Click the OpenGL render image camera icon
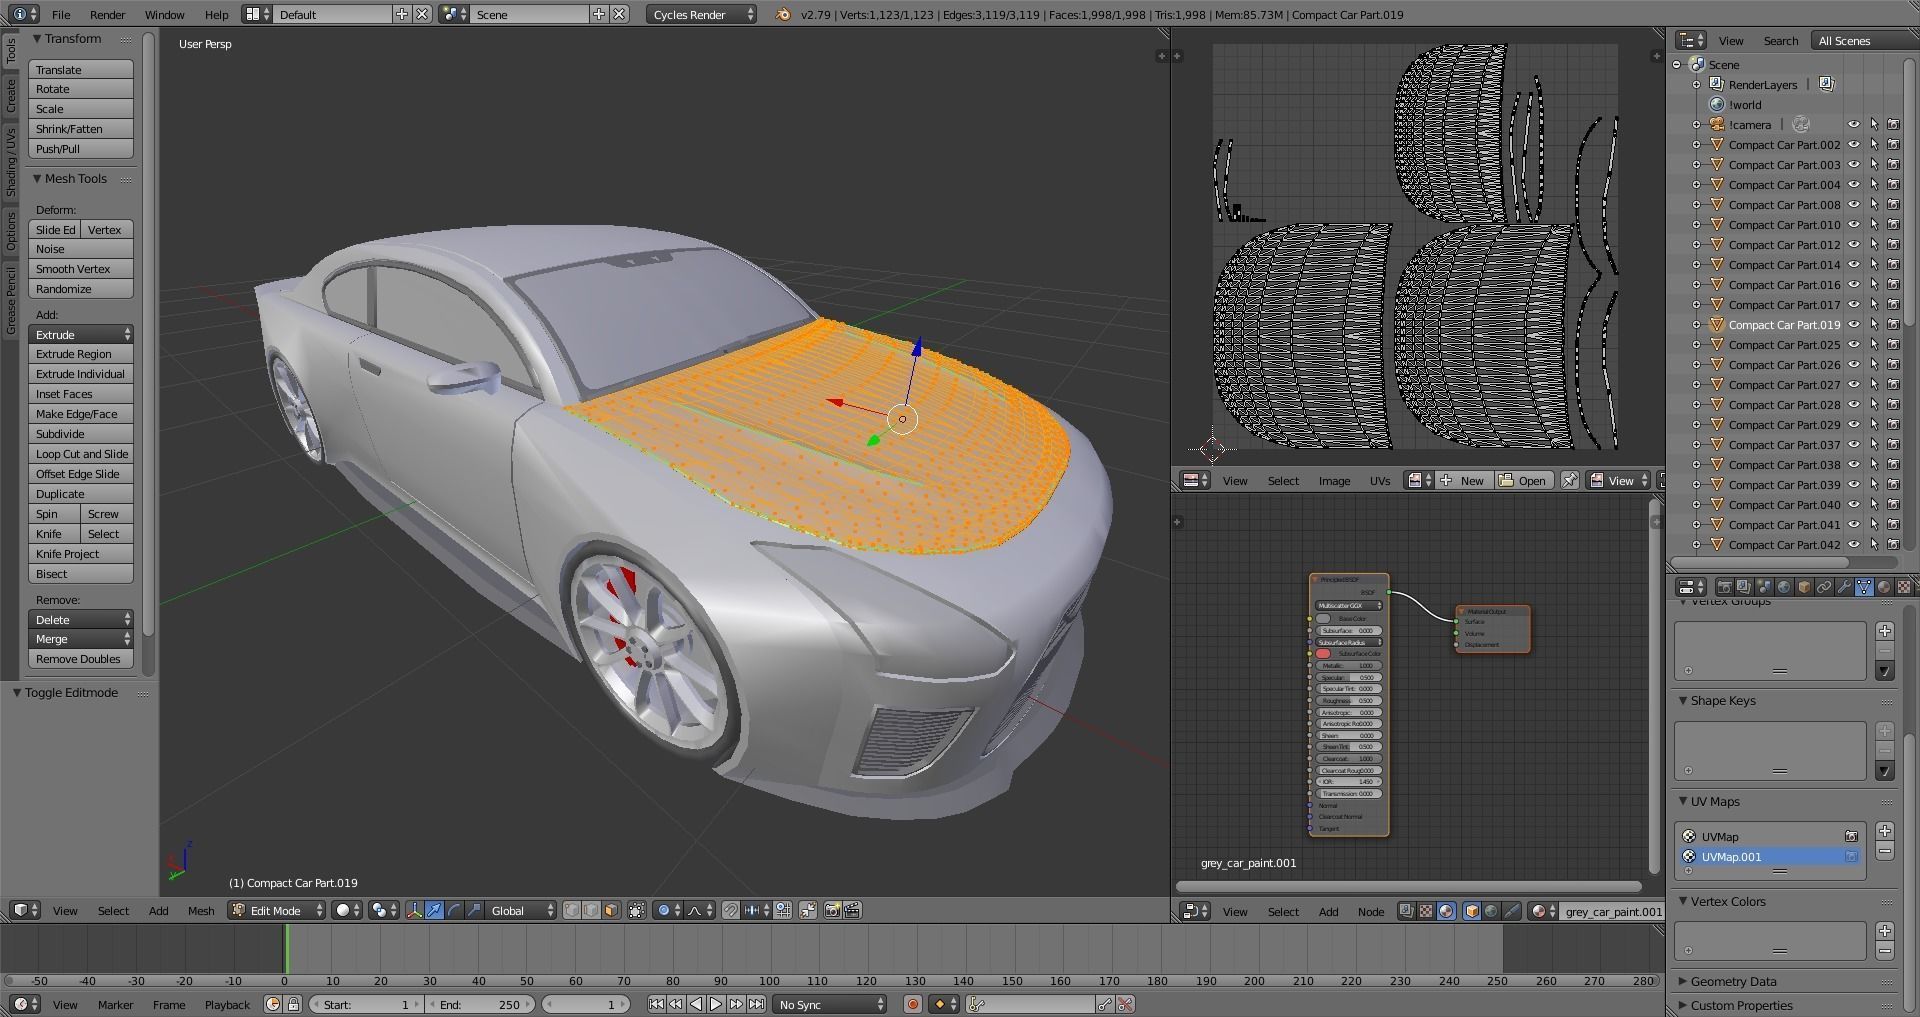The image size is (1920, 1017). tap(832, 910)
